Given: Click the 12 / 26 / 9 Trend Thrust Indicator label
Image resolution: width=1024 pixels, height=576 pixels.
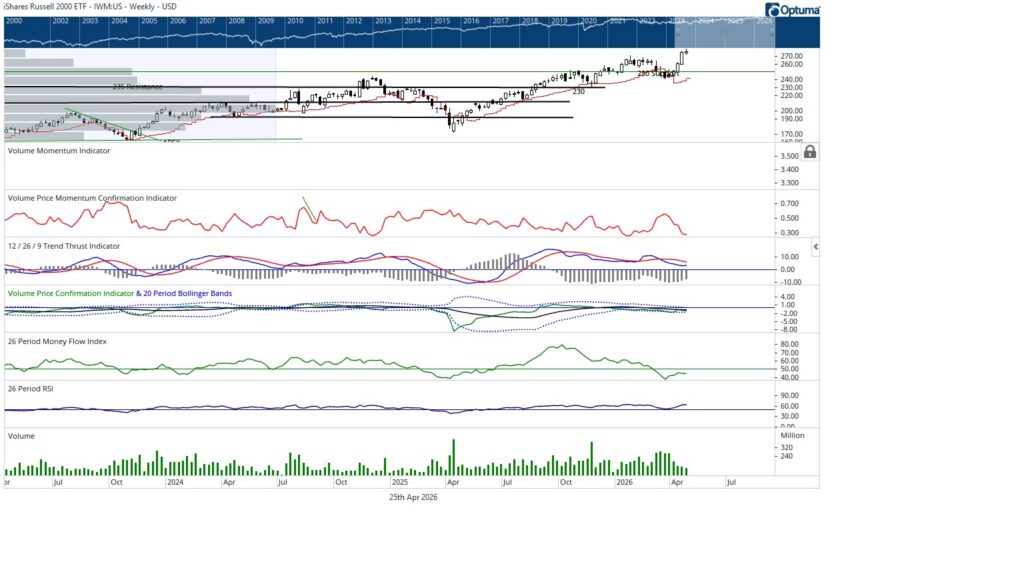Looking at the screenshot, I should pos(64,245).
